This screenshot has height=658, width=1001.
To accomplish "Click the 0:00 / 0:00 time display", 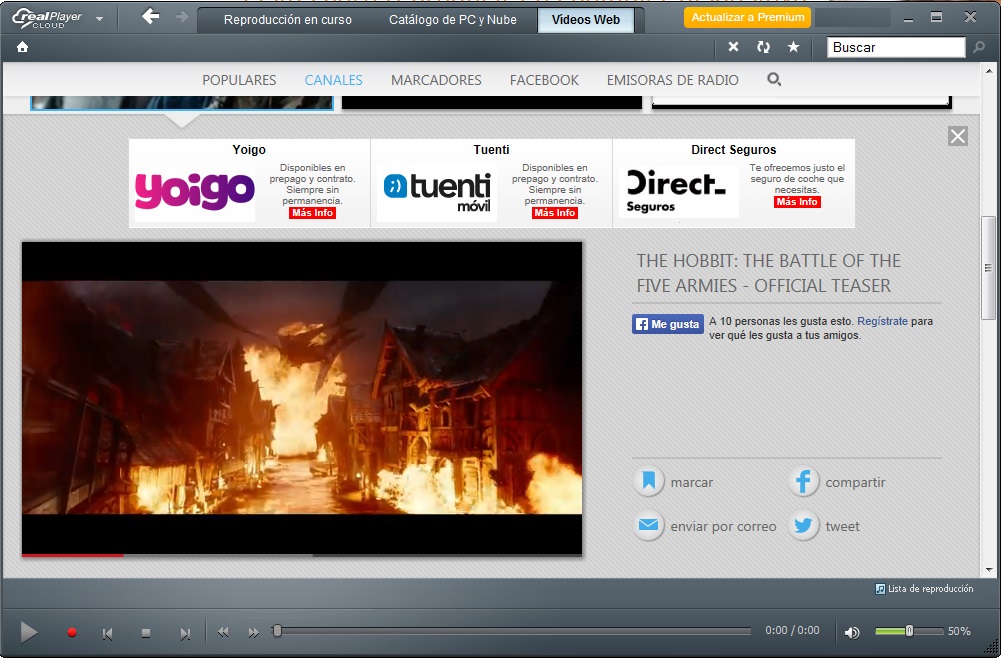I will [x=792, y=631].
